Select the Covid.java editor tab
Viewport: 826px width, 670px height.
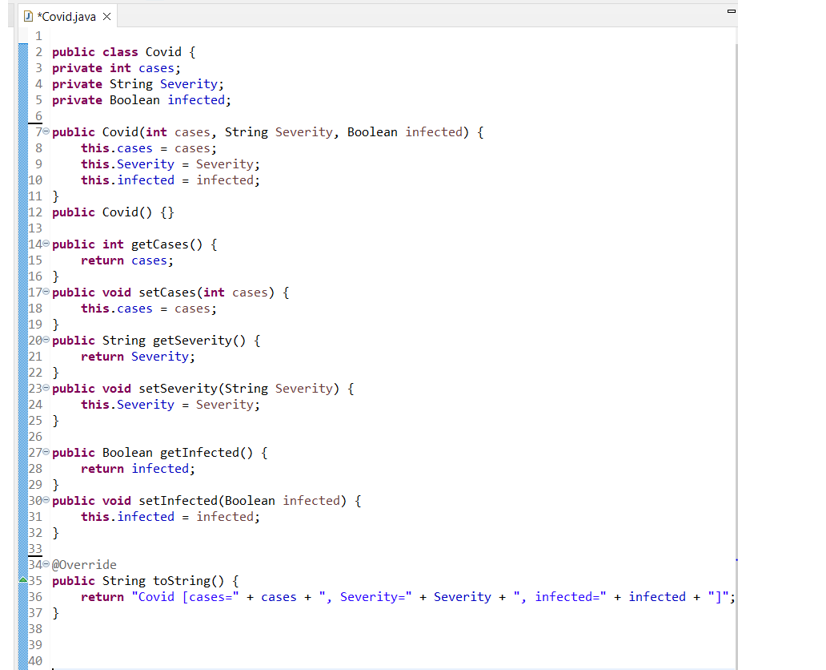tap(64, 16)
